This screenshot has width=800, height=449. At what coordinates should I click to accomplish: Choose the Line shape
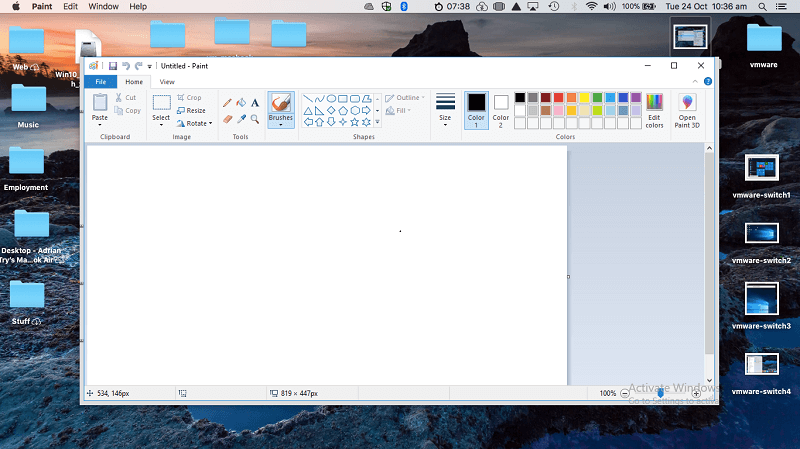pos(308,98)
